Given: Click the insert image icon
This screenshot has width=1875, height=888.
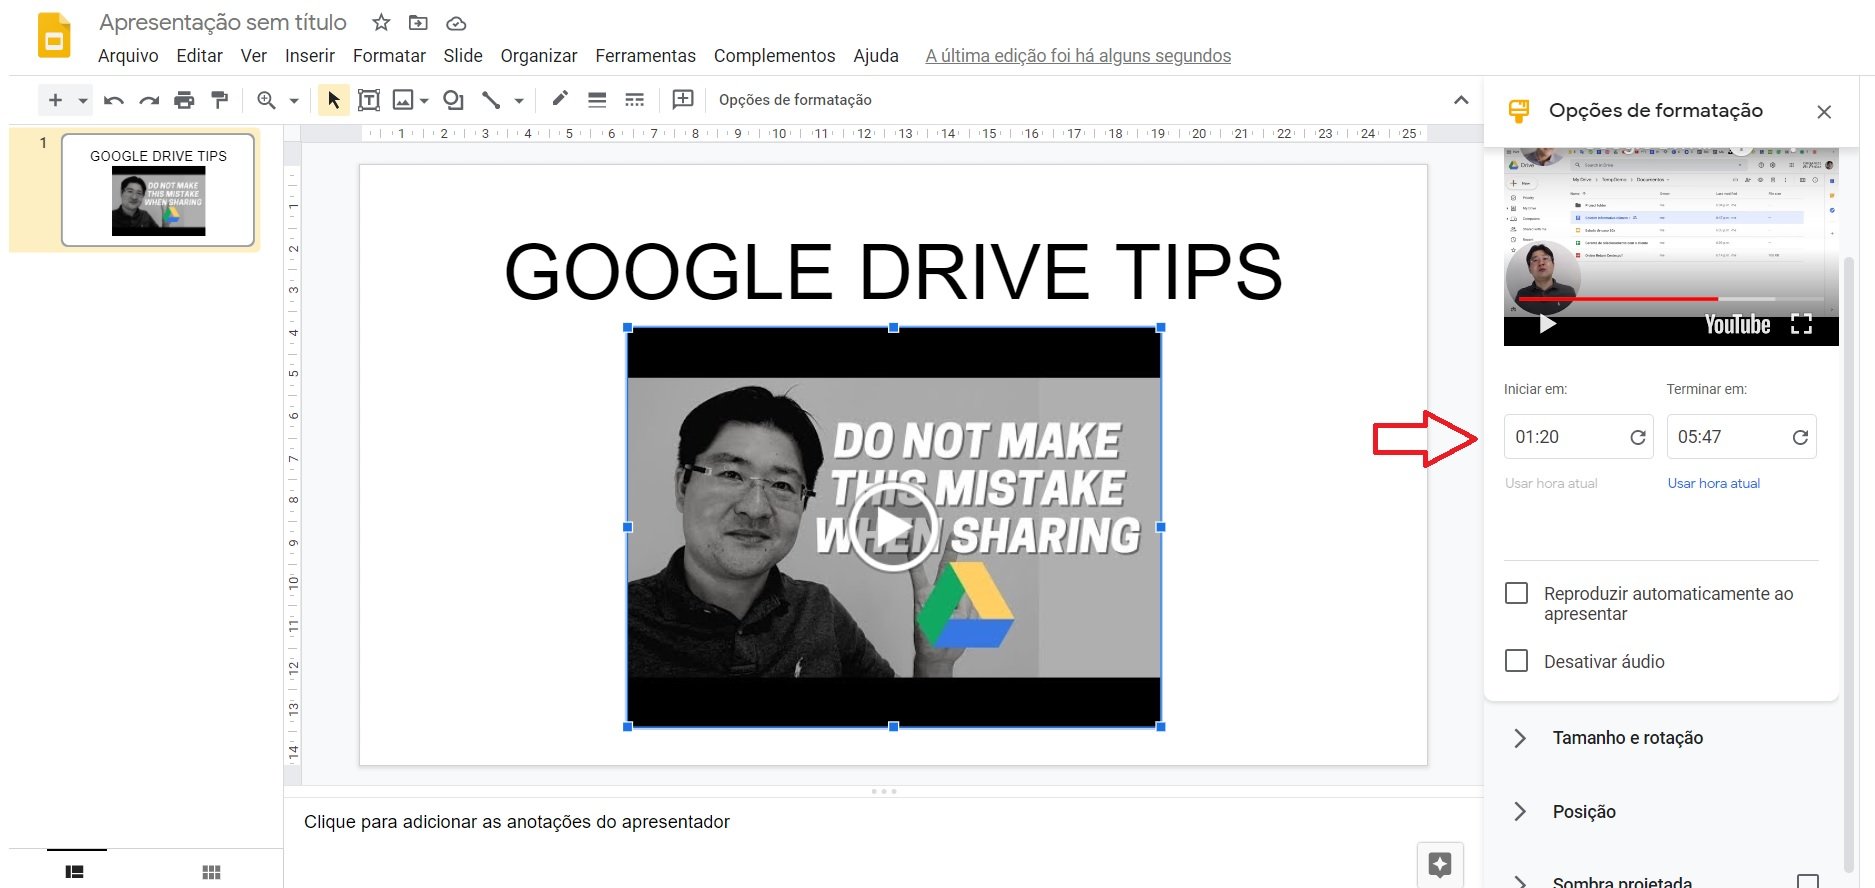Looking at the screenshot, I should pyautogui.click(x=403, y=100).
